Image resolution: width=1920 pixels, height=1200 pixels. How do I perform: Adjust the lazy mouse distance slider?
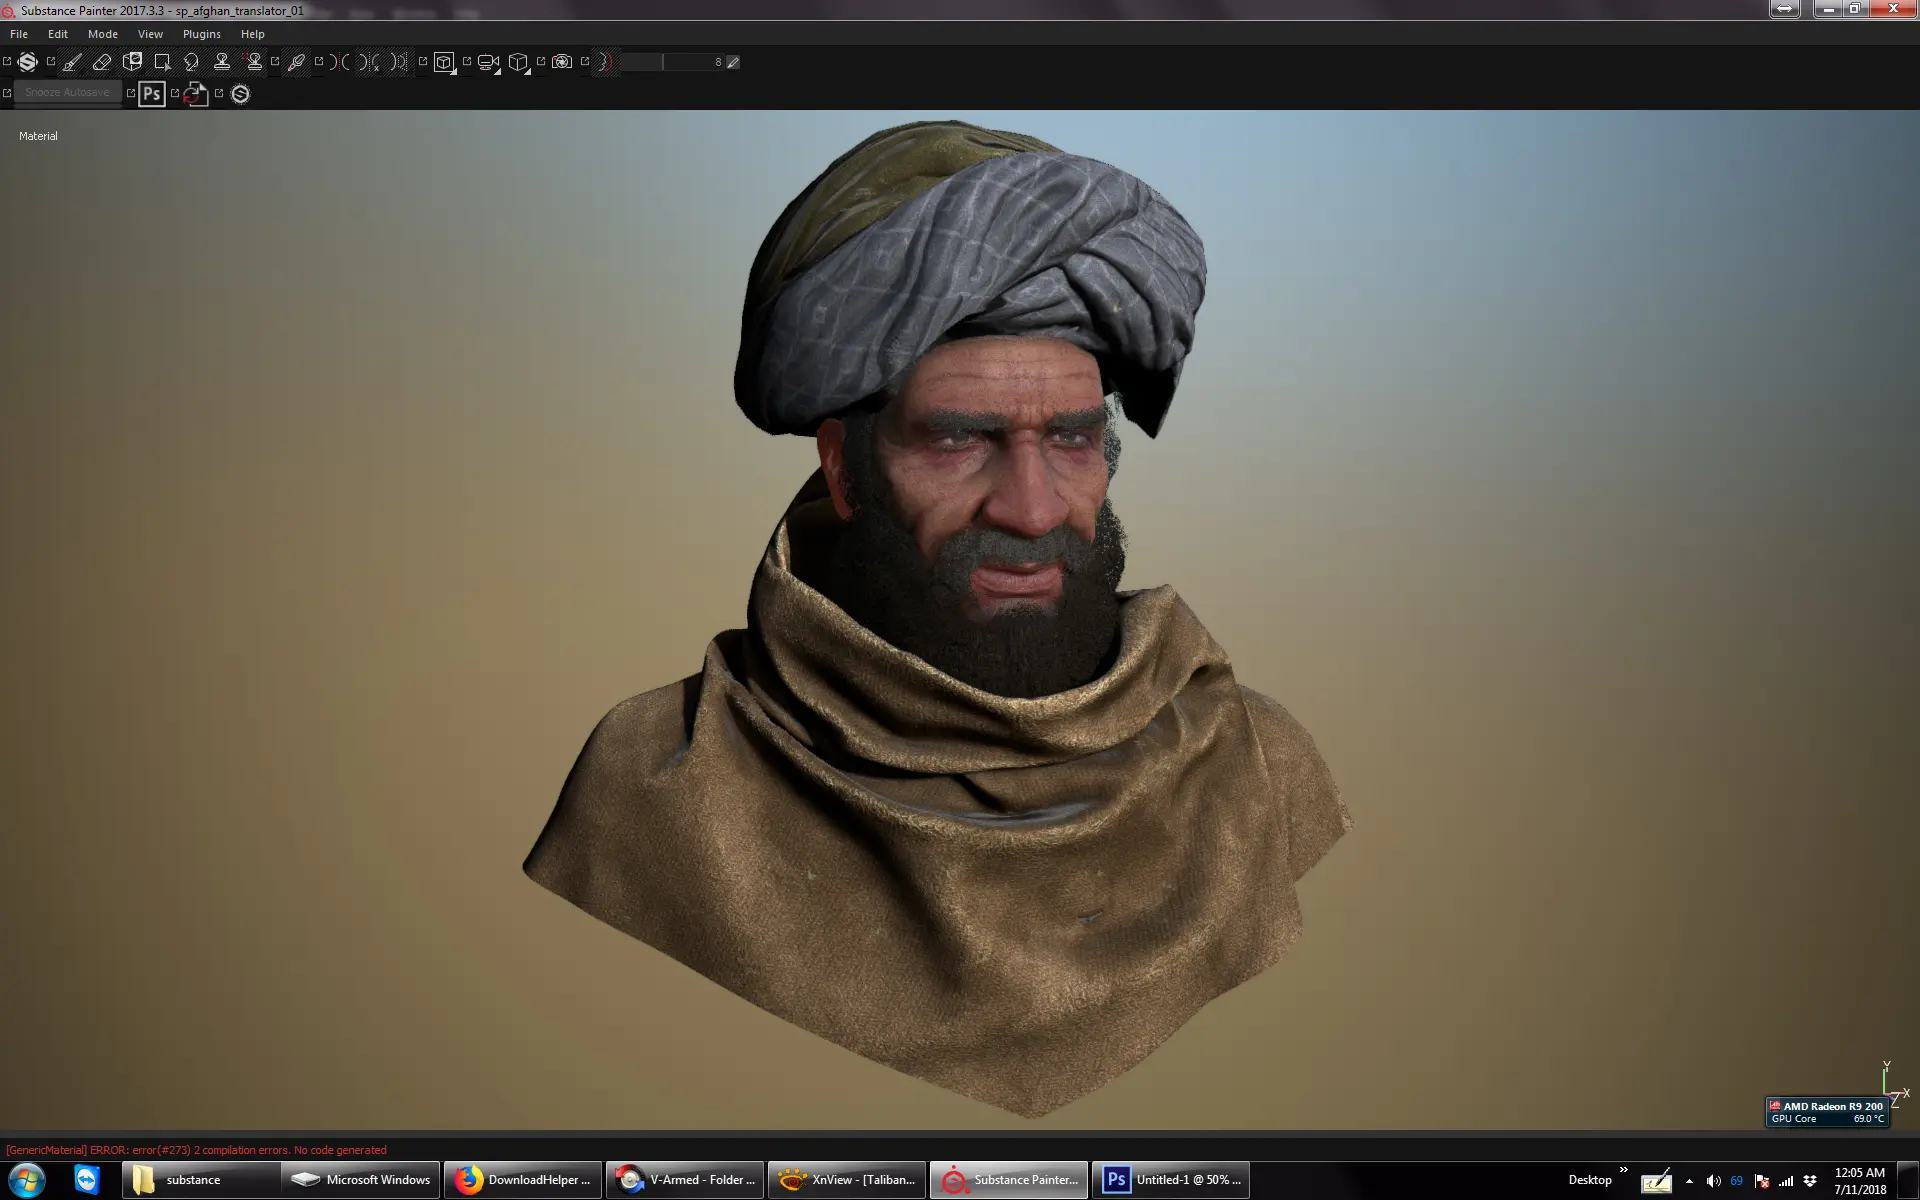[663, 62]
